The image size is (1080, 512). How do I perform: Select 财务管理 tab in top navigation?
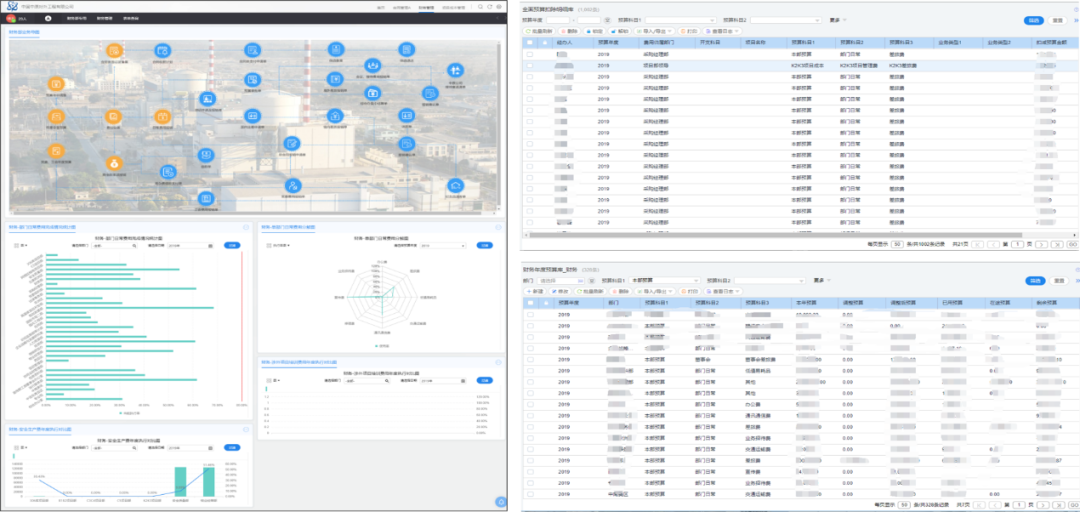[x=428, y=6]
